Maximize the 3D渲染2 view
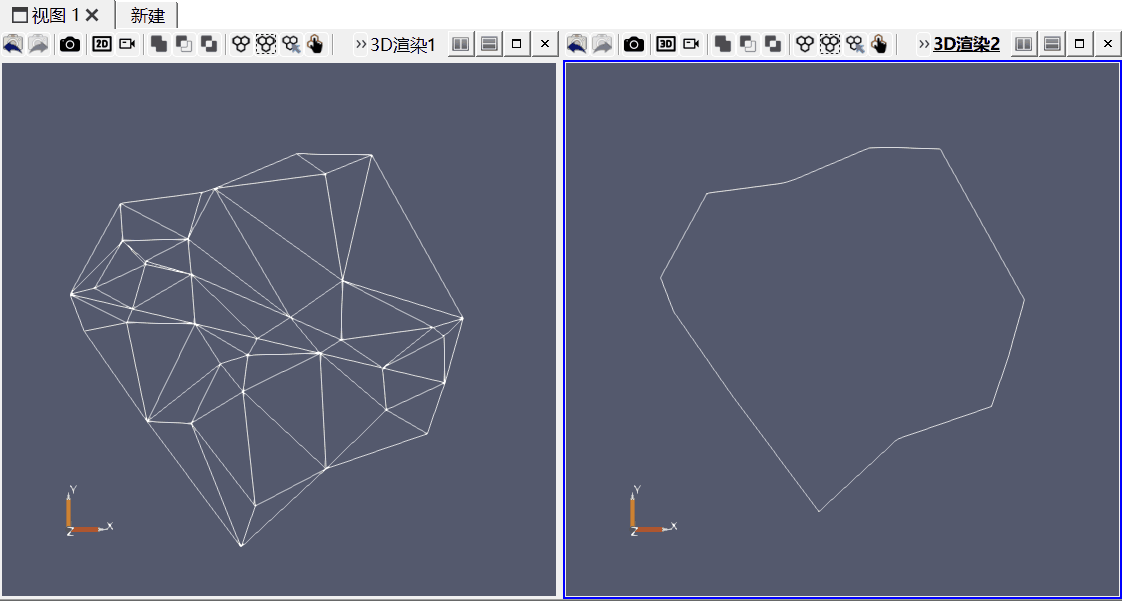Image resolution: width=1122 pixels, height=602 pixels. 1080,44
